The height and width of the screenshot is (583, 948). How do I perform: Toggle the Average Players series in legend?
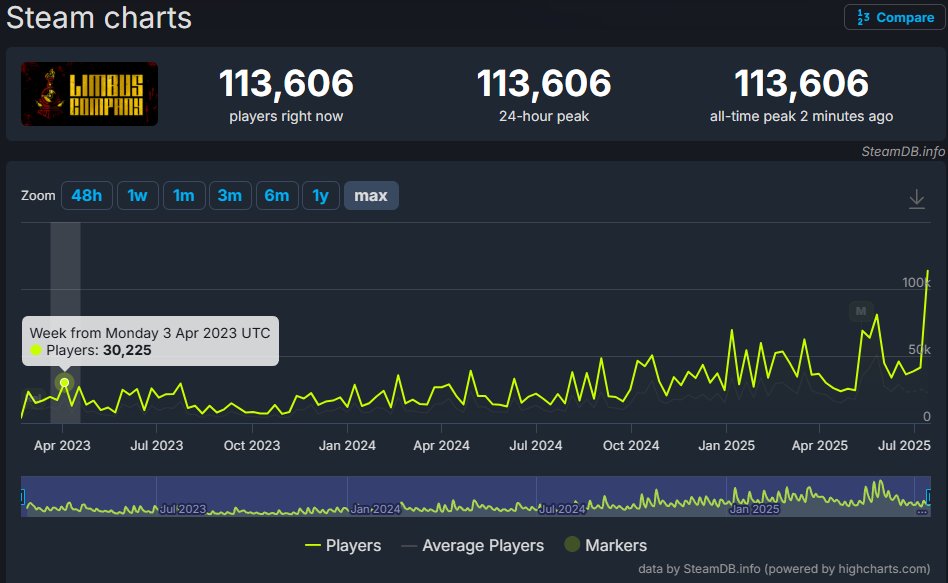[x=473, y=546]
